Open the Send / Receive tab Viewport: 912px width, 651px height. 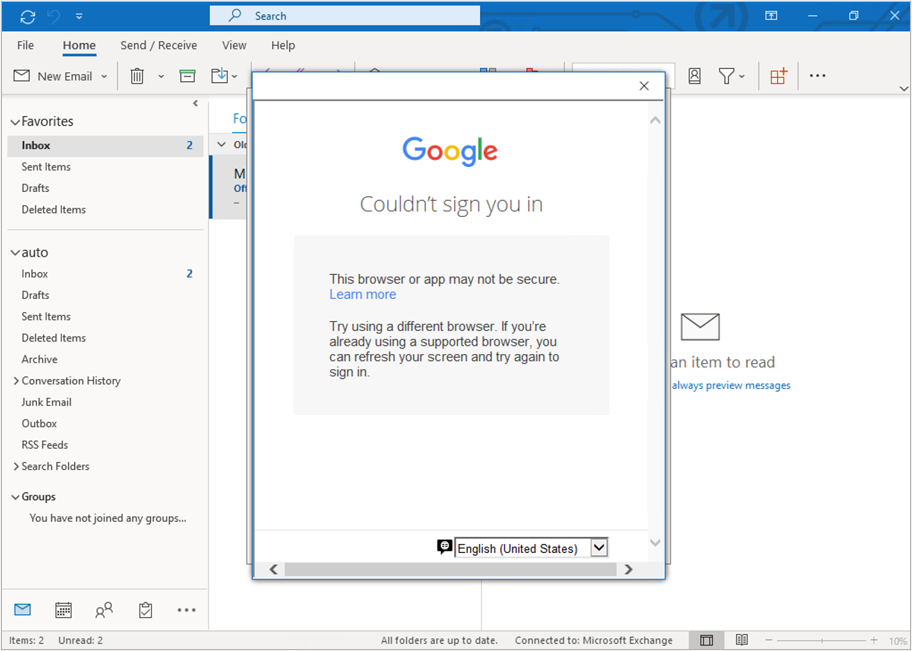tap(158, 45)
